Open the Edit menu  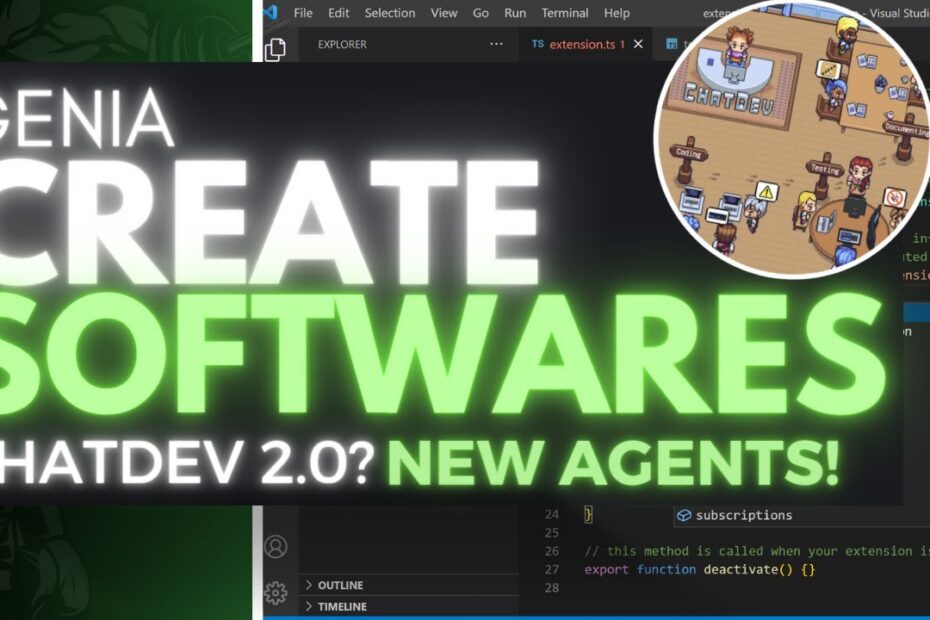pos(339,13)
